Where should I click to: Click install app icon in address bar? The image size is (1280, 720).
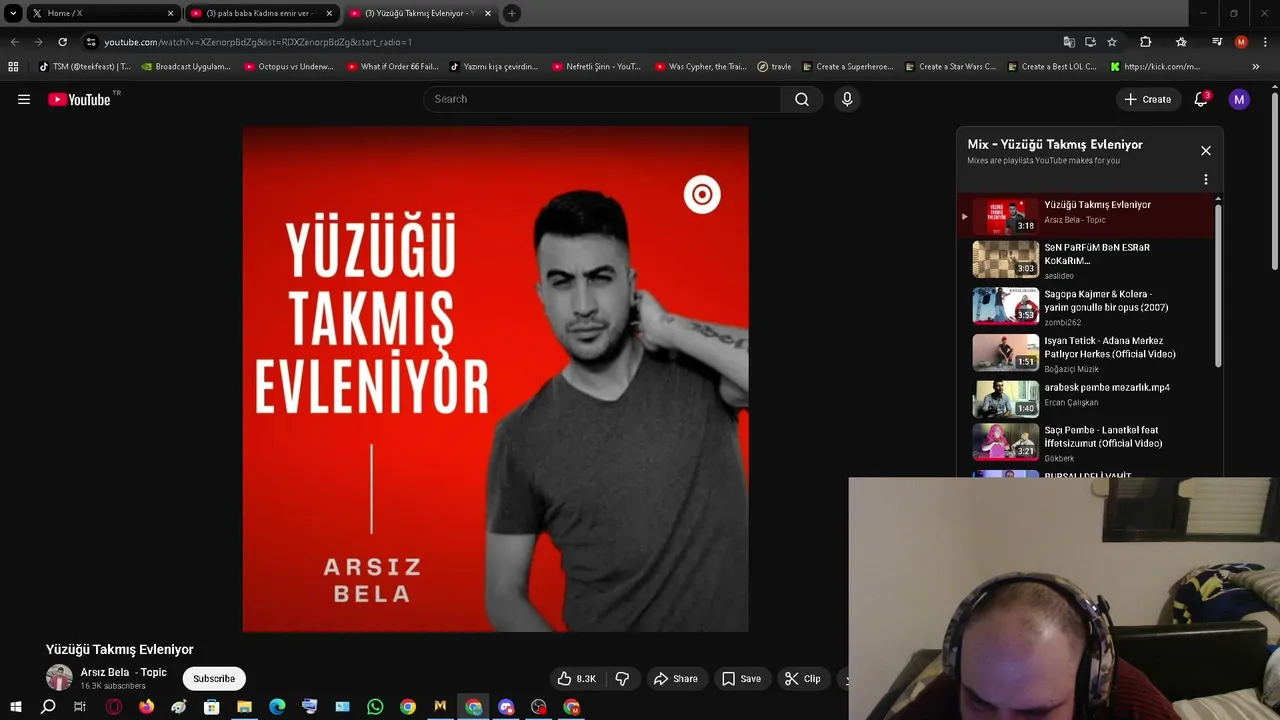(x=1090, y=42)
